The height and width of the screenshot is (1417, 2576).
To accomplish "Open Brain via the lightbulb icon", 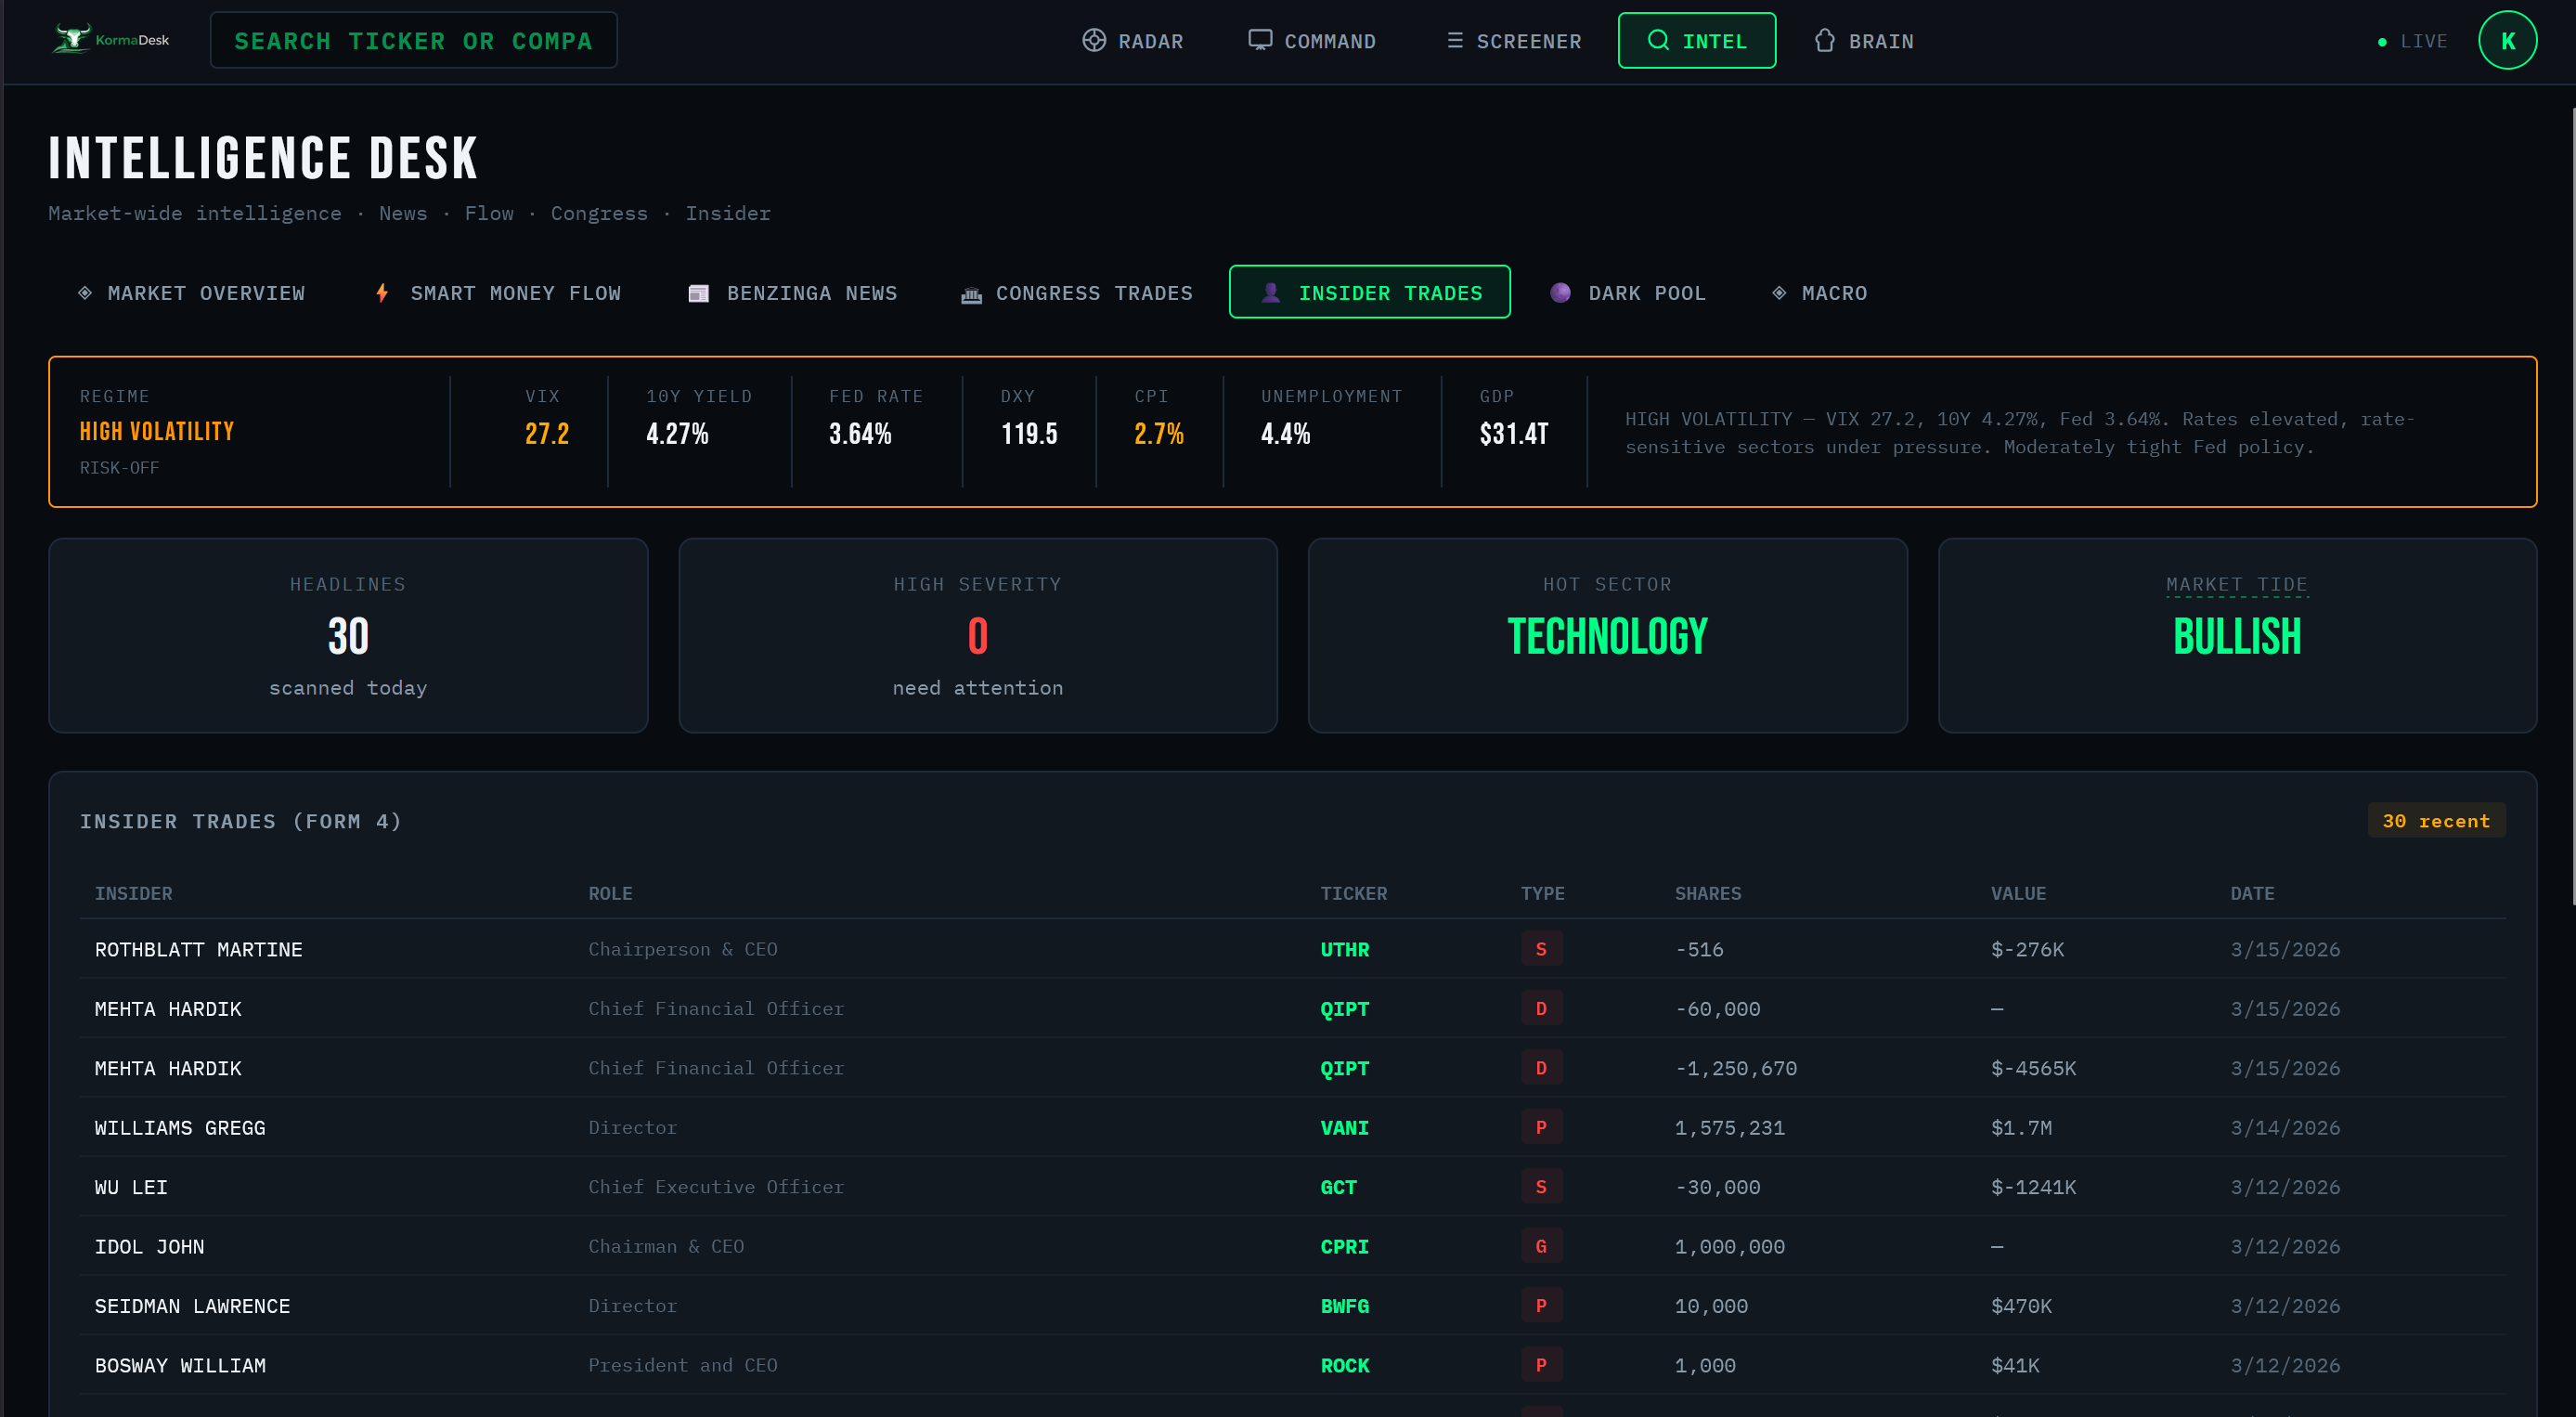I will click(1825, 40).
